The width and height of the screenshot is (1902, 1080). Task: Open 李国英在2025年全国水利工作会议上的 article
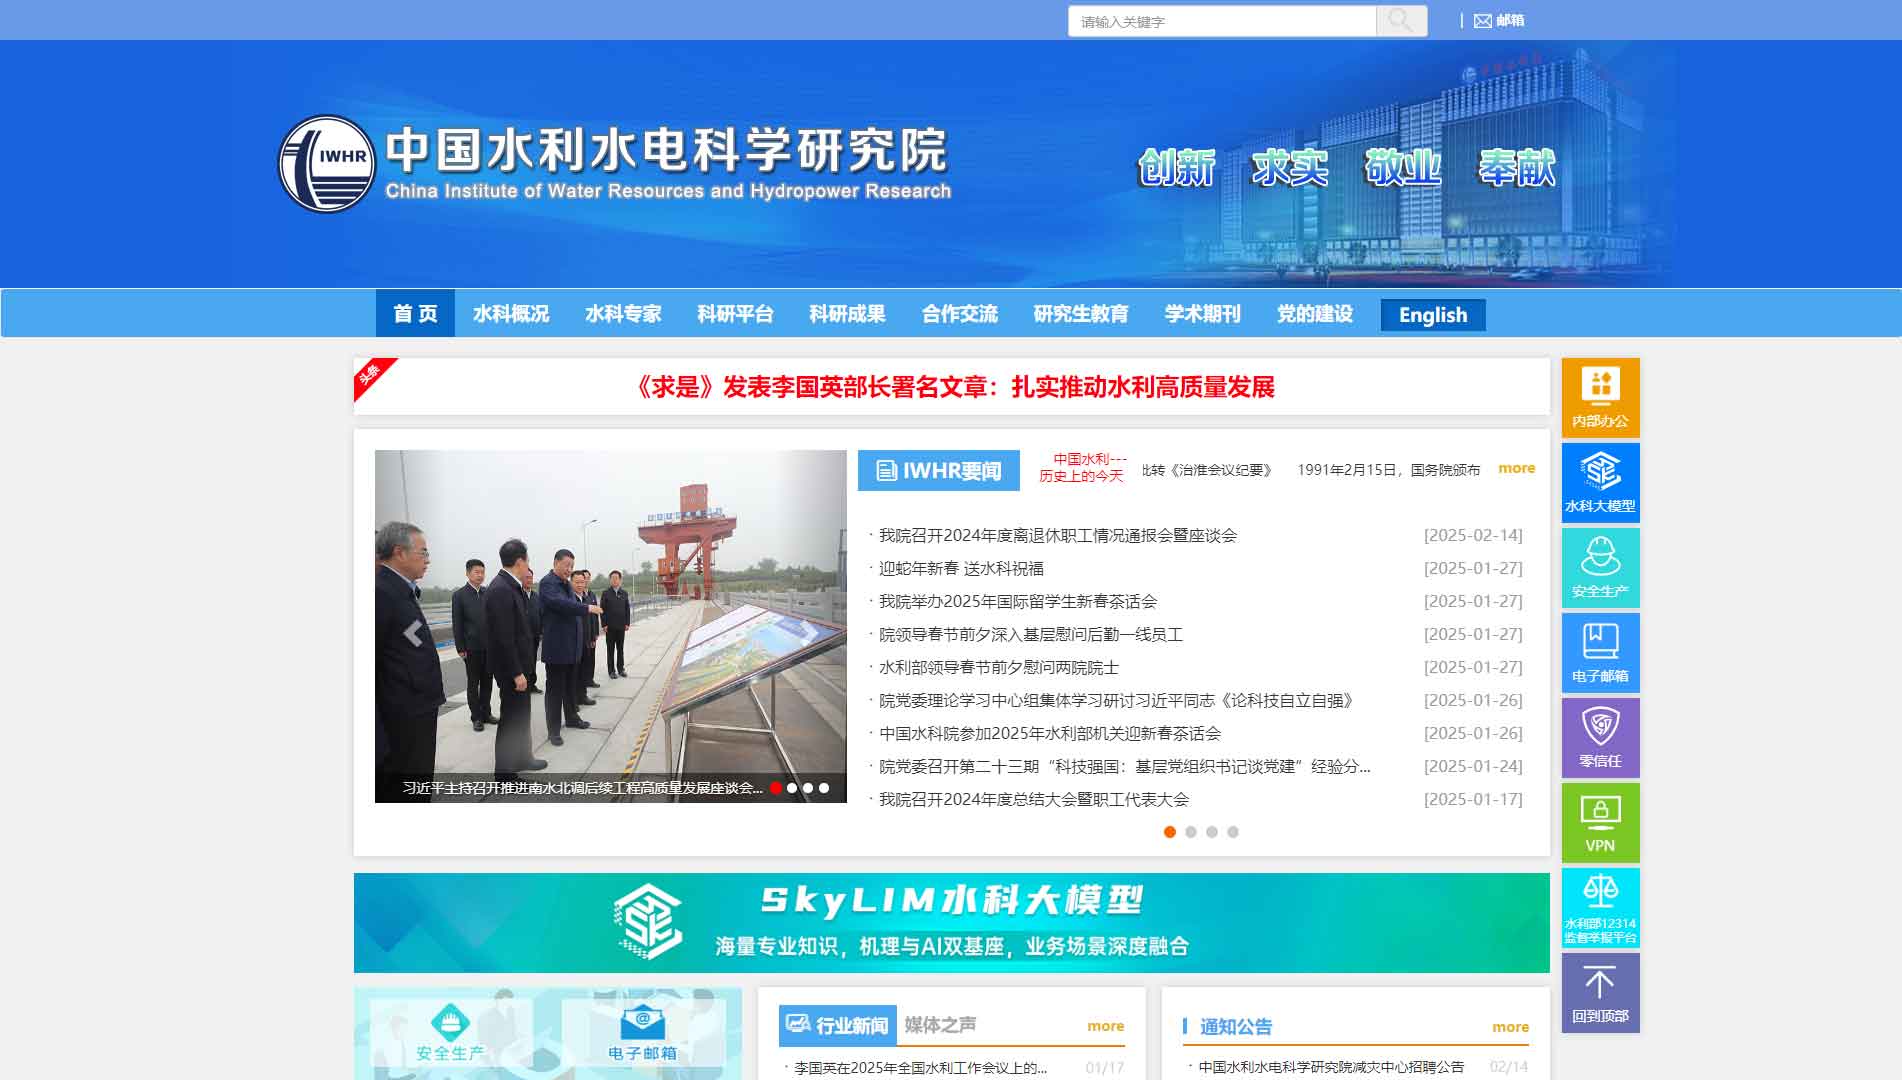pyautogui.click(x=920, y=1068)
